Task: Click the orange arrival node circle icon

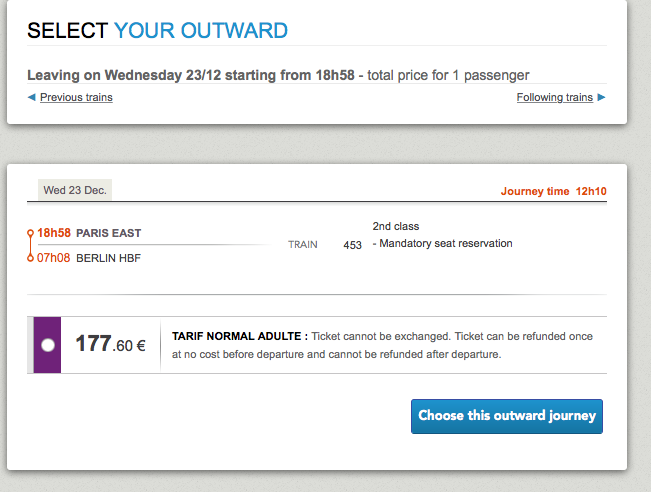Action: click(30, 258)
